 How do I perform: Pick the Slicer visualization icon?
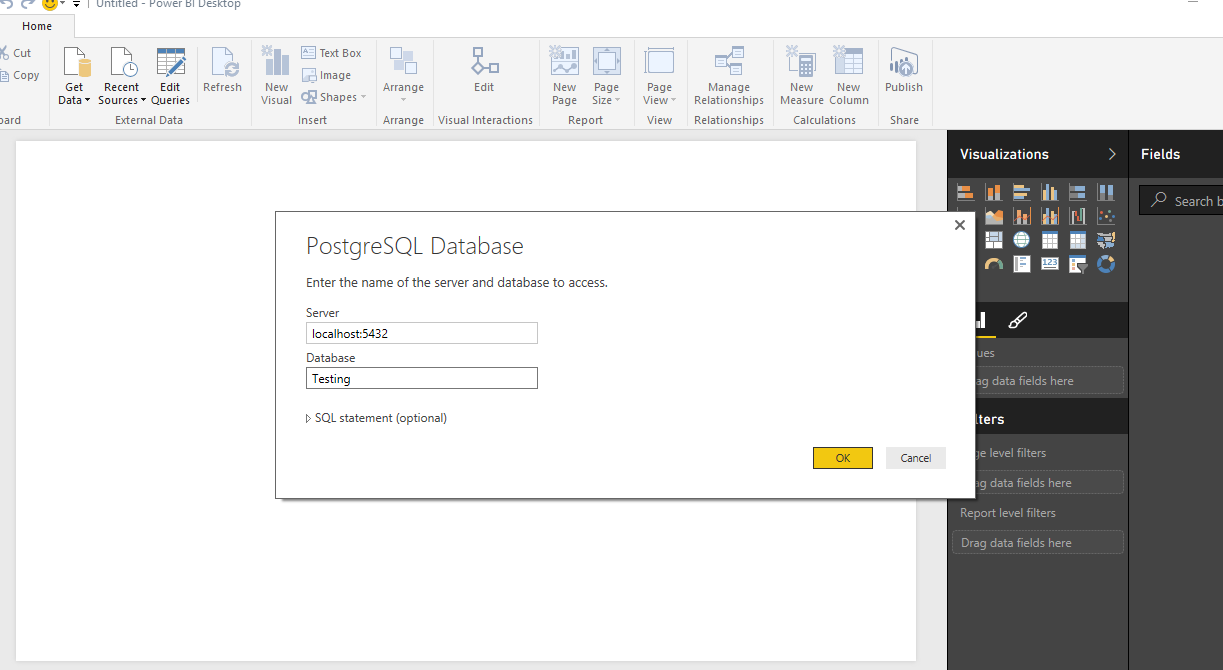pos(1078,264)
